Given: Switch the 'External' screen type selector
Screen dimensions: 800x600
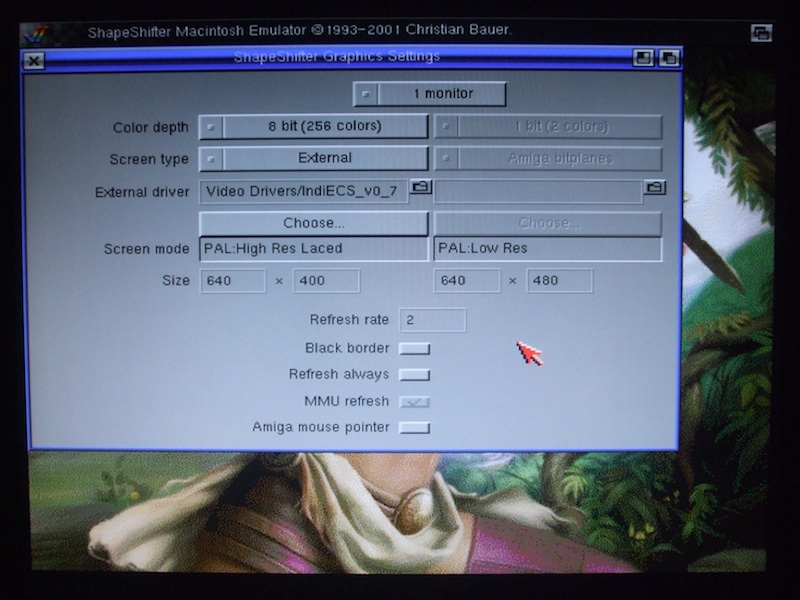Looking at the screenshot, I should 324,159.
